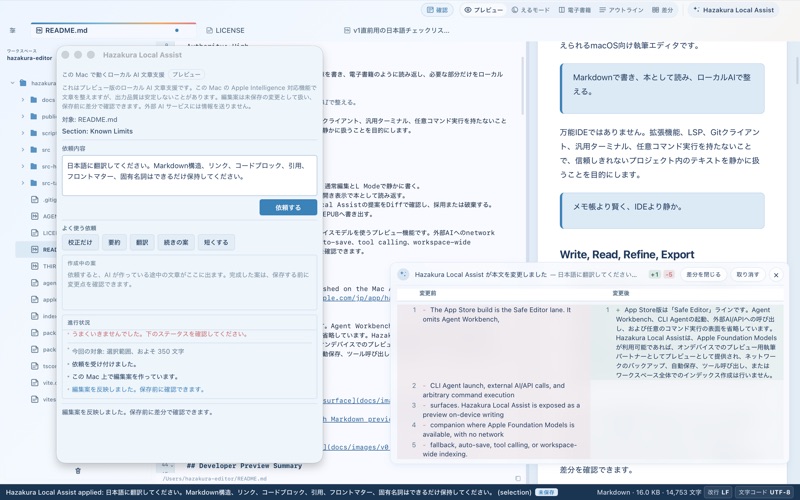This screenshot has width=800, height=500.
Task: Focus the 依頼内容 request text field
Action: point(189,176)
